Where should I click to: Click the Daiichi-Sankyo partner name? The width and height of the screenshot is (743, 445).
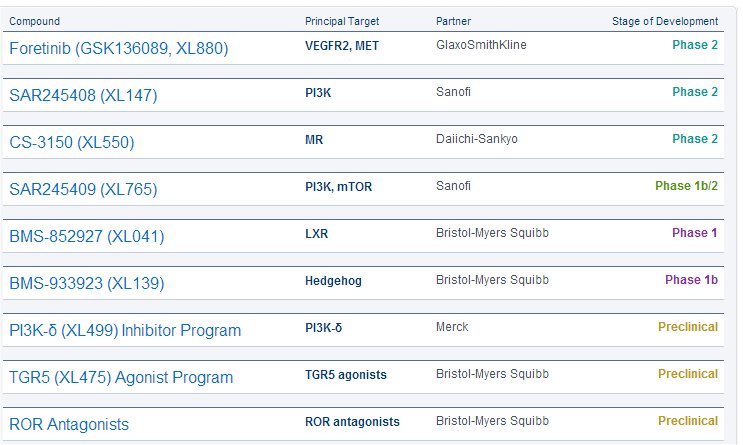[474, 139]
